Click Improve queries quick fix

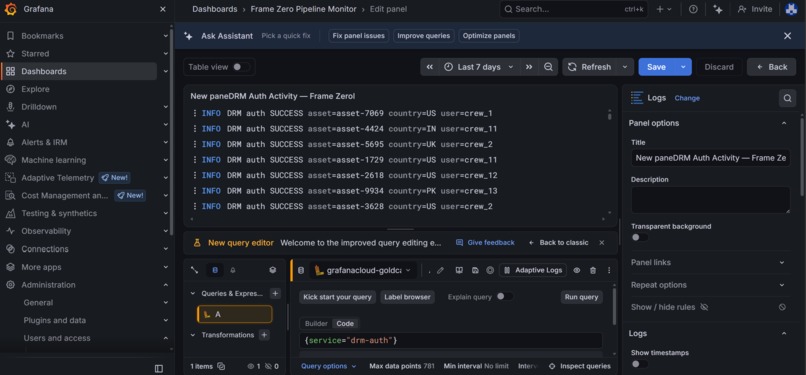424,36
